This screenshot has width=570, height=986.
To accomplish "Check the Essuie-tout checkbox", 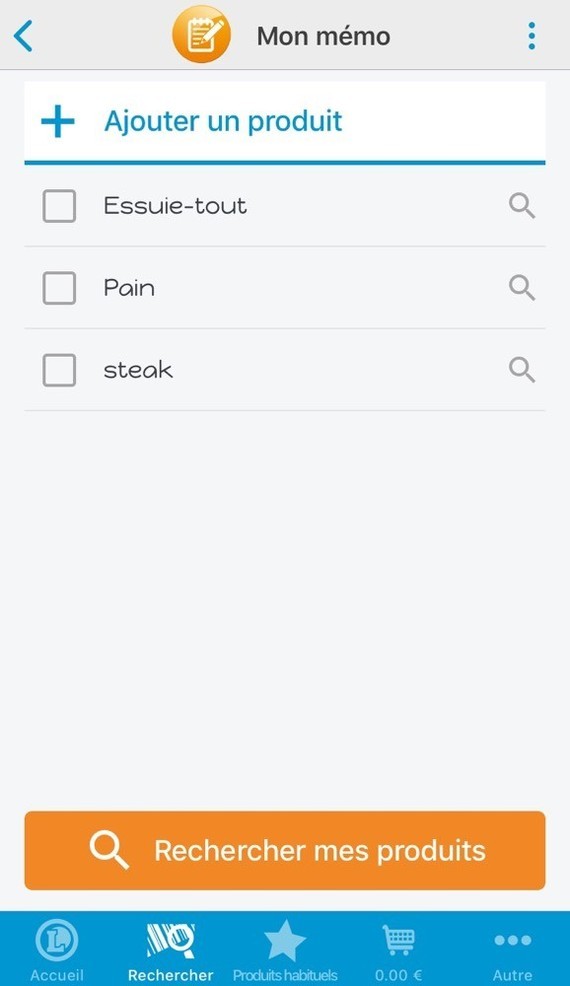I will 59,206.
